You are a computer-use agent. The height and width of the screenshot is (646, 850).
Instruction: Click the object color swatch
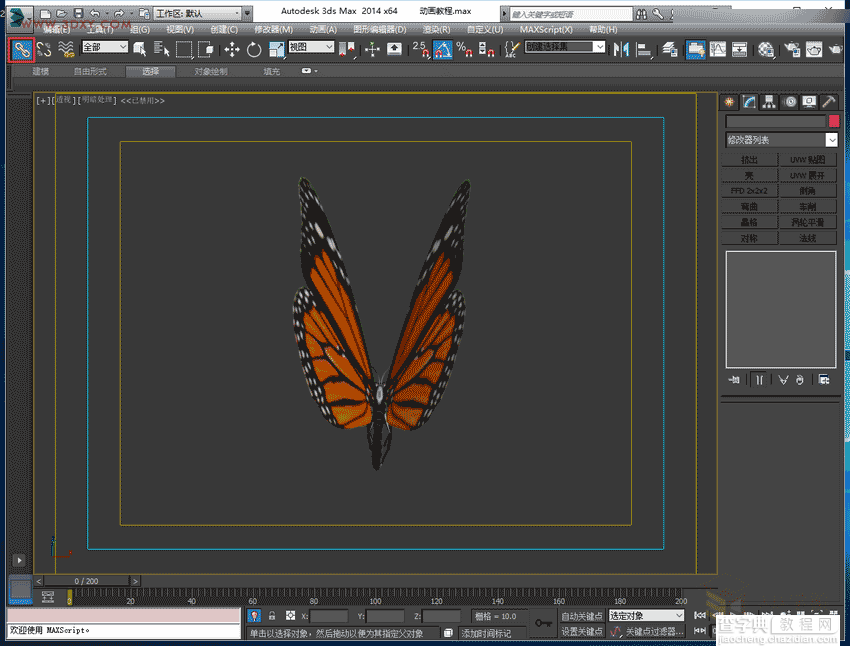834,121
